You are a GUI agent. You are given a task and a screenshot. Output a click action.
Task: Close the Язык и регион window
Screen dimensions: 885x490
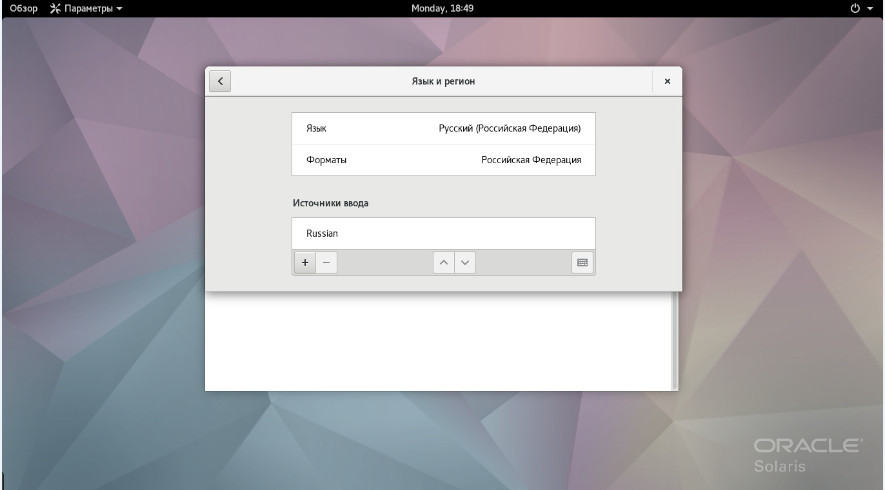(667, 81)
